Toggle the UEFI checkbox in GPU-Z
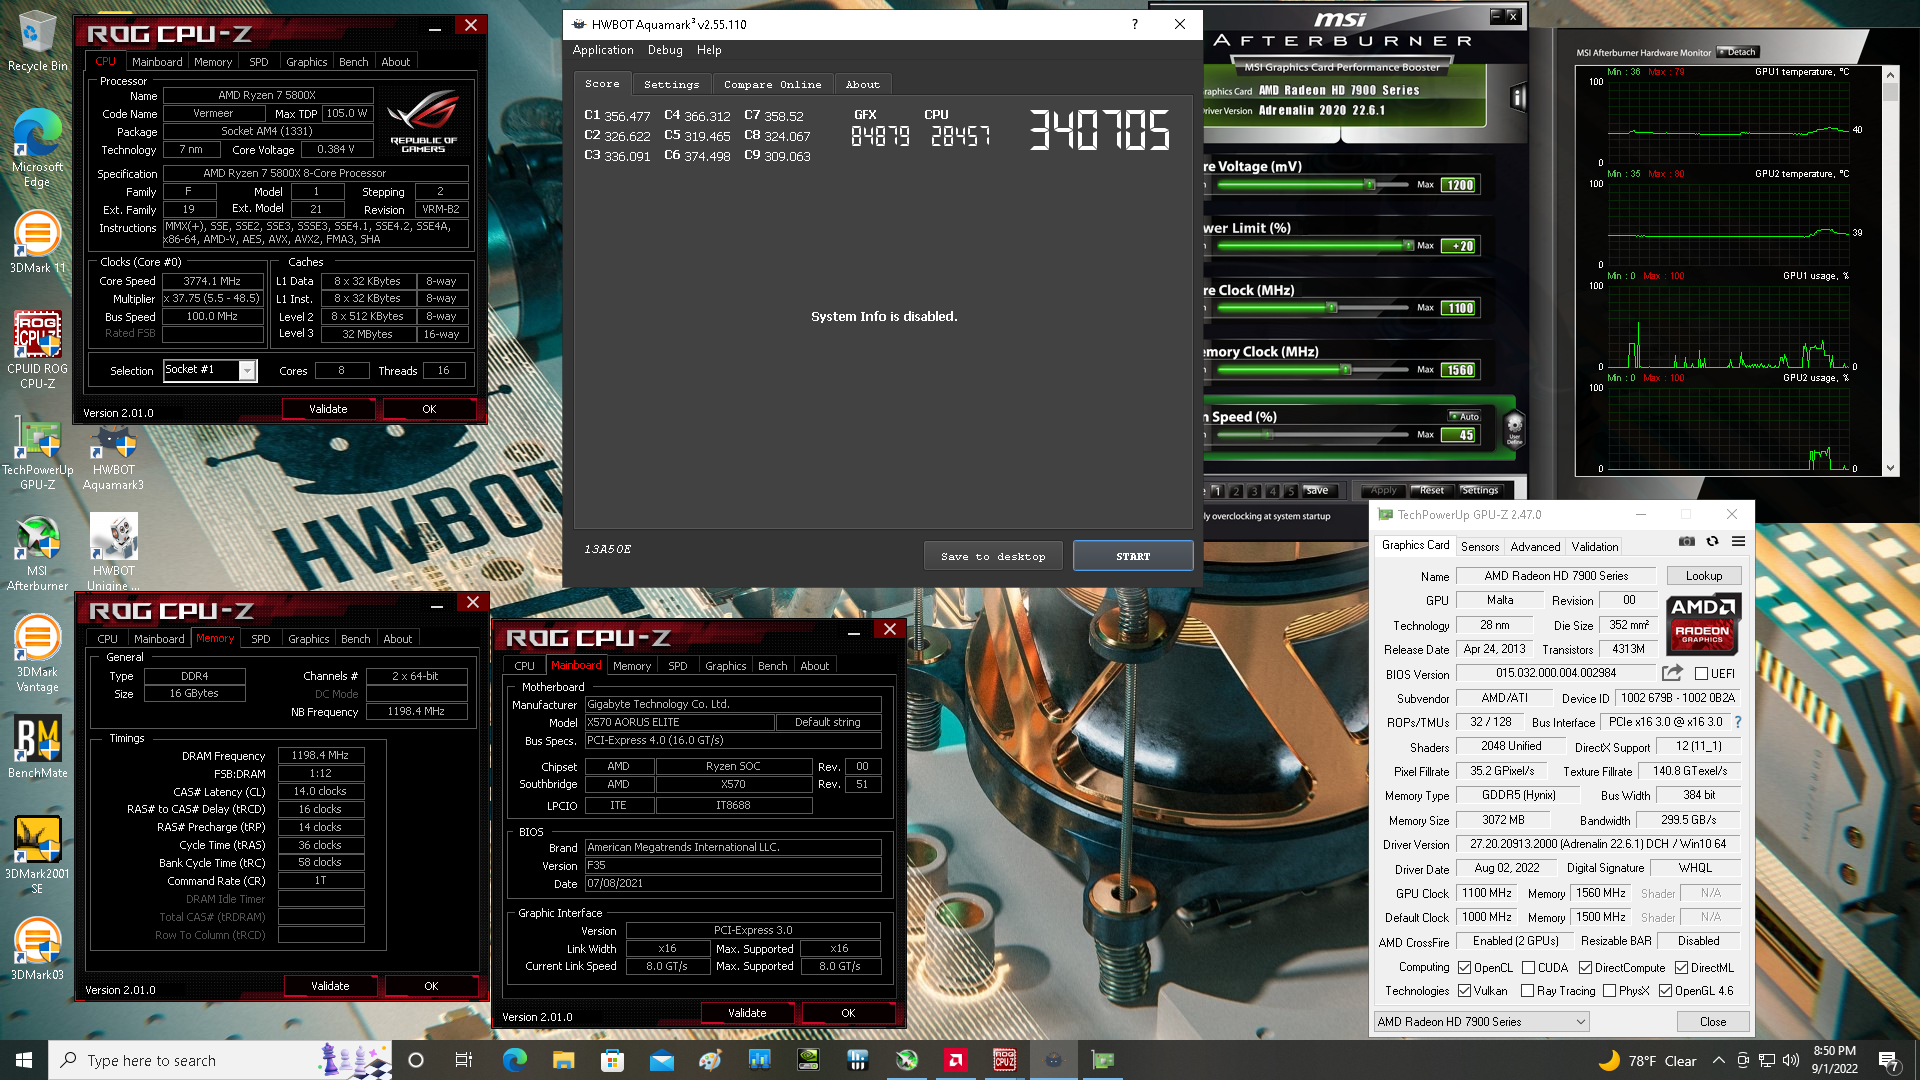This screenshot has width=1920, height=1080. [1701, 674]
